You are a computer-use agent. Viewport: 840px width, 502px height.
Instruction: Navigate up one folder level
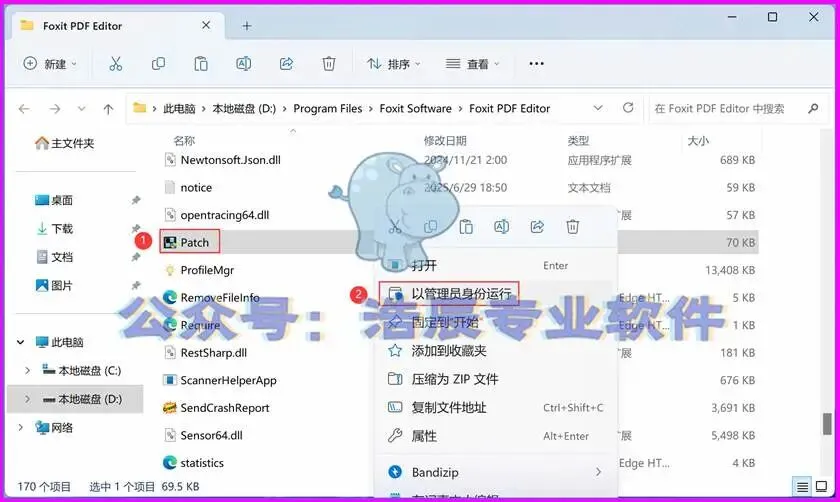(108, 109)
